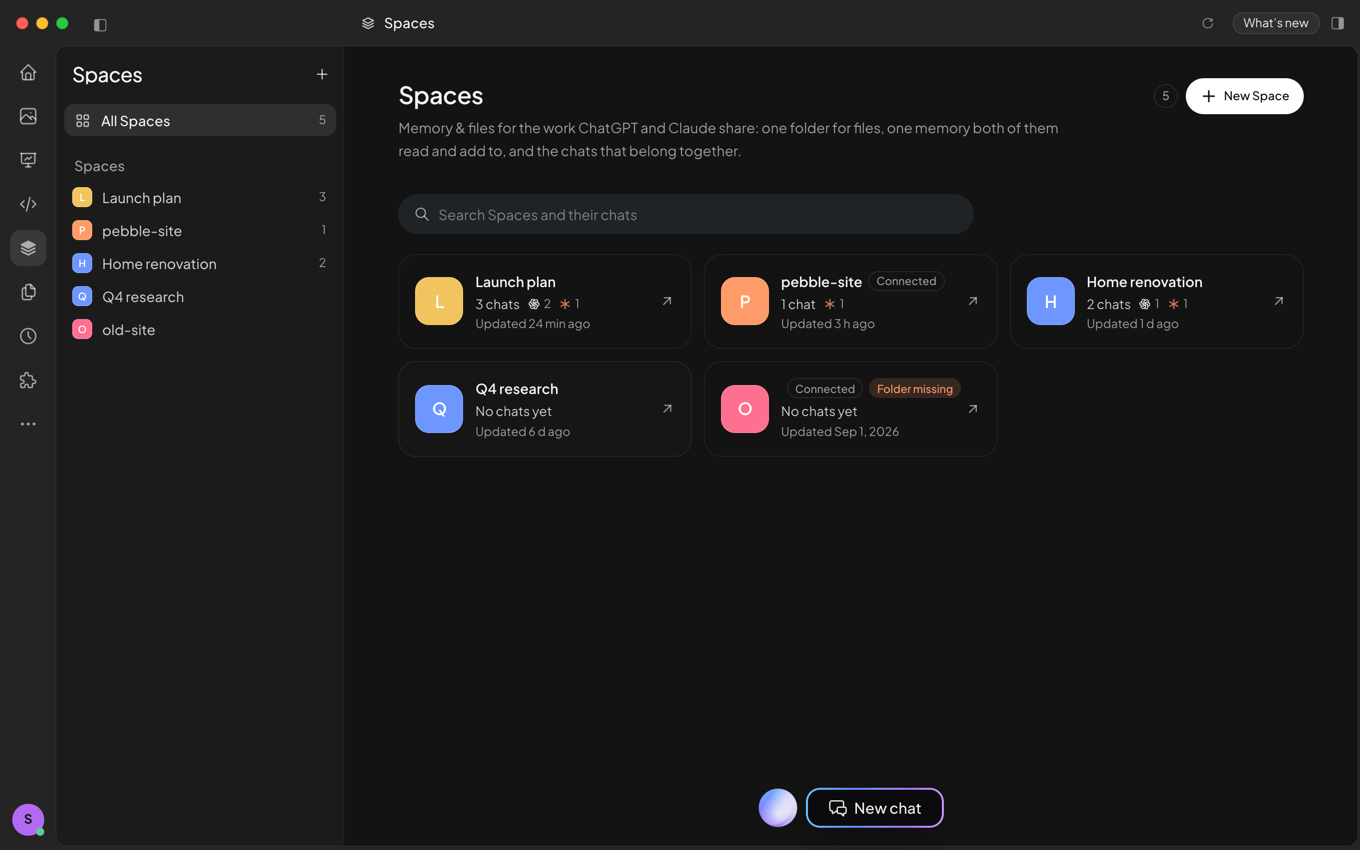Screen dimensions: 1360x850
Task: Click the spaces count badge showing 5
Action: coord(1165,96)
